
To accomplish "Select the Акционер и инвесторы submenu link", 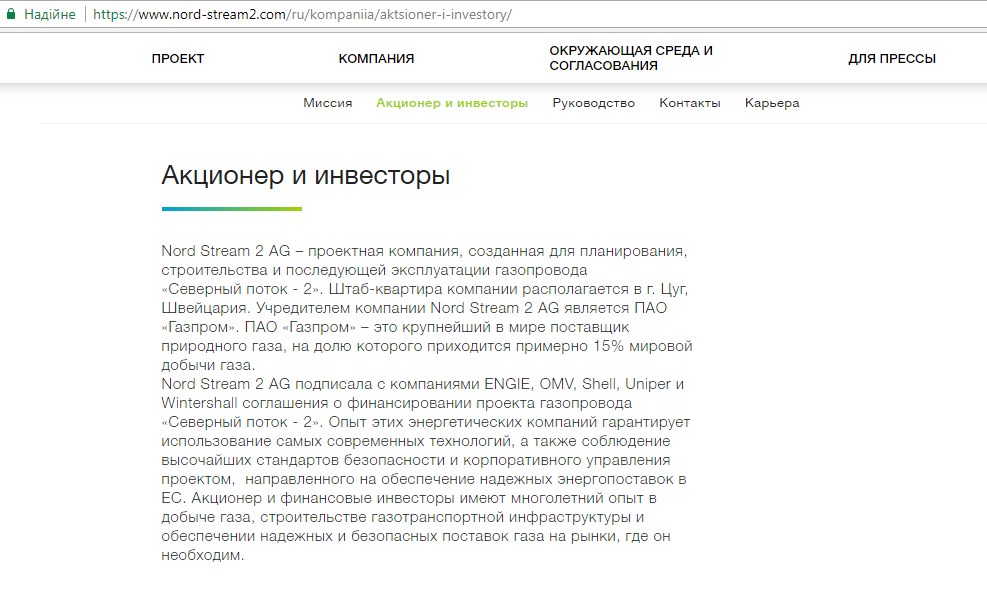I will [452, 103].
